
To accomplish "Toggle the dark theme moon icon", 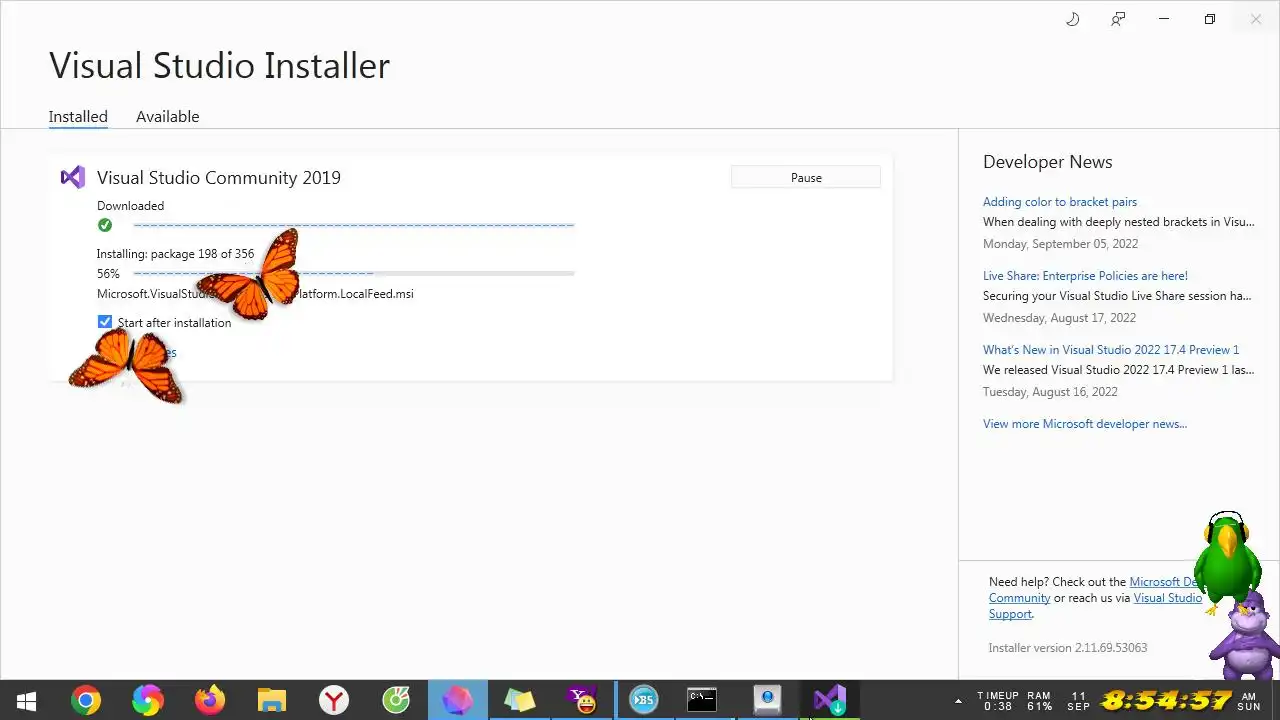I will [x=1073, y=19].
